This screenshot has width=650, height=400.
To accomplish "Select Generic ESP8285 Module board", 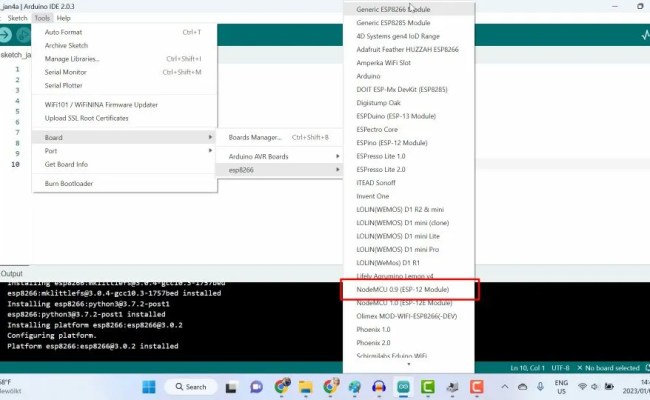I will (409, 22).
